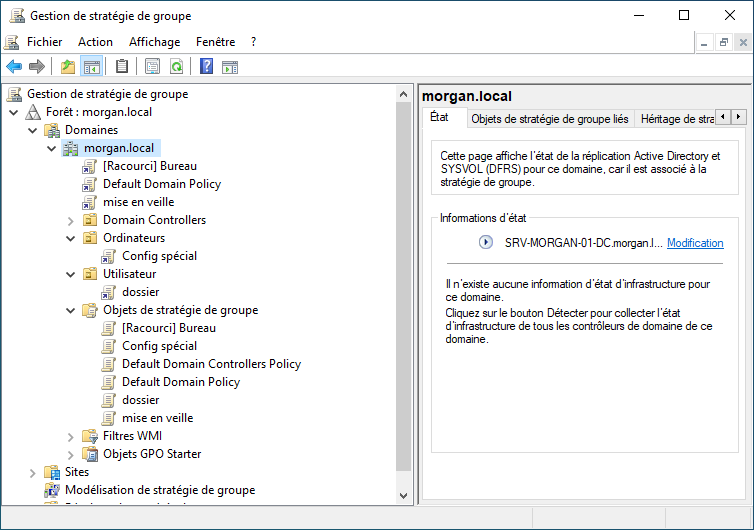
Task: Click the properties toolbar icon
Action: click(152, 67)
